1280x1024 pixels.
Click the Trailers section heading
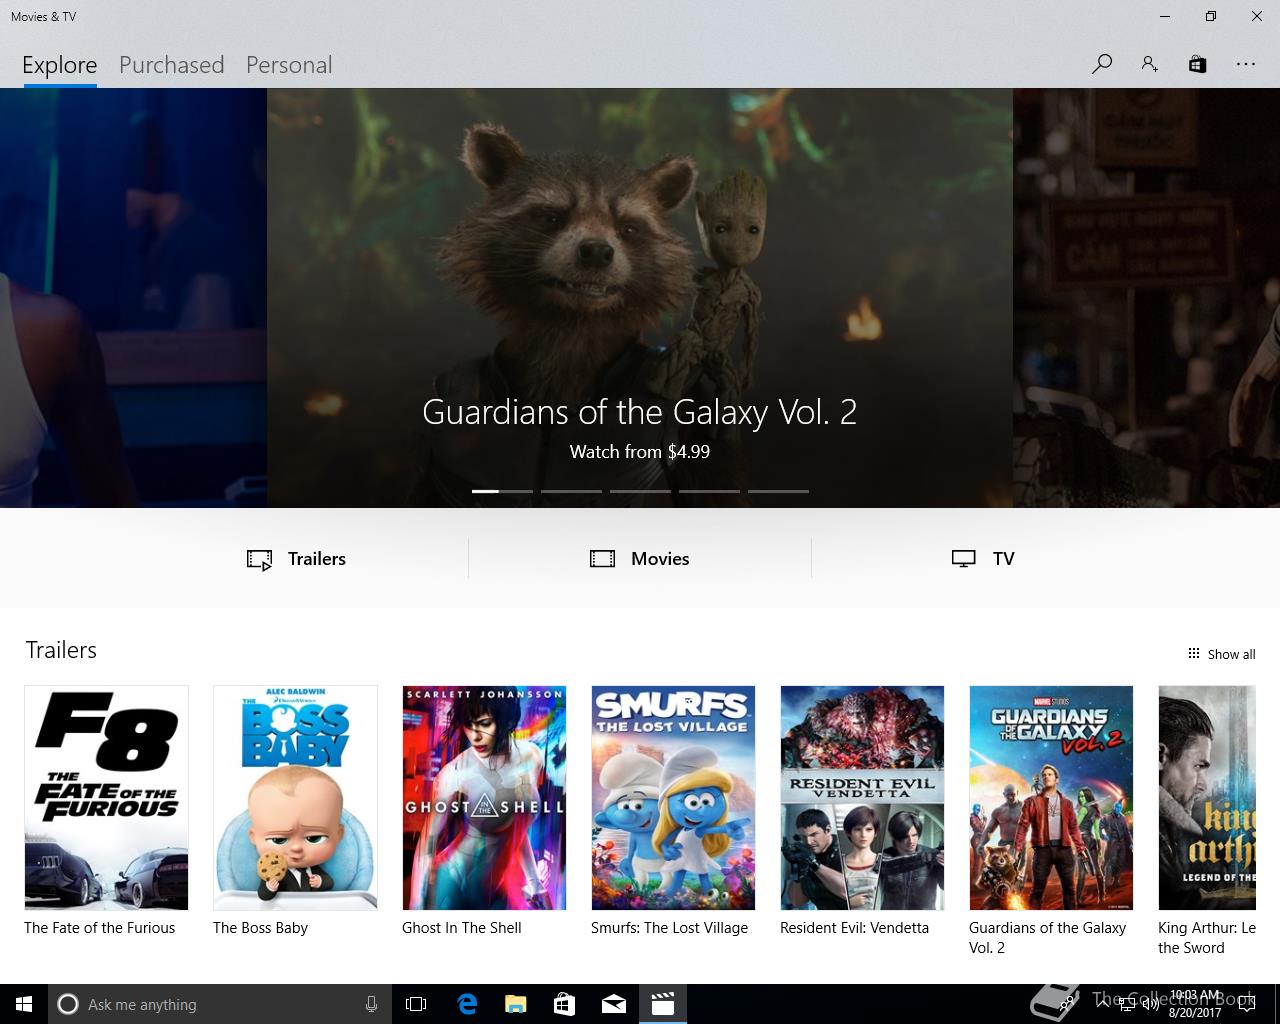click(x=61, y=650)
